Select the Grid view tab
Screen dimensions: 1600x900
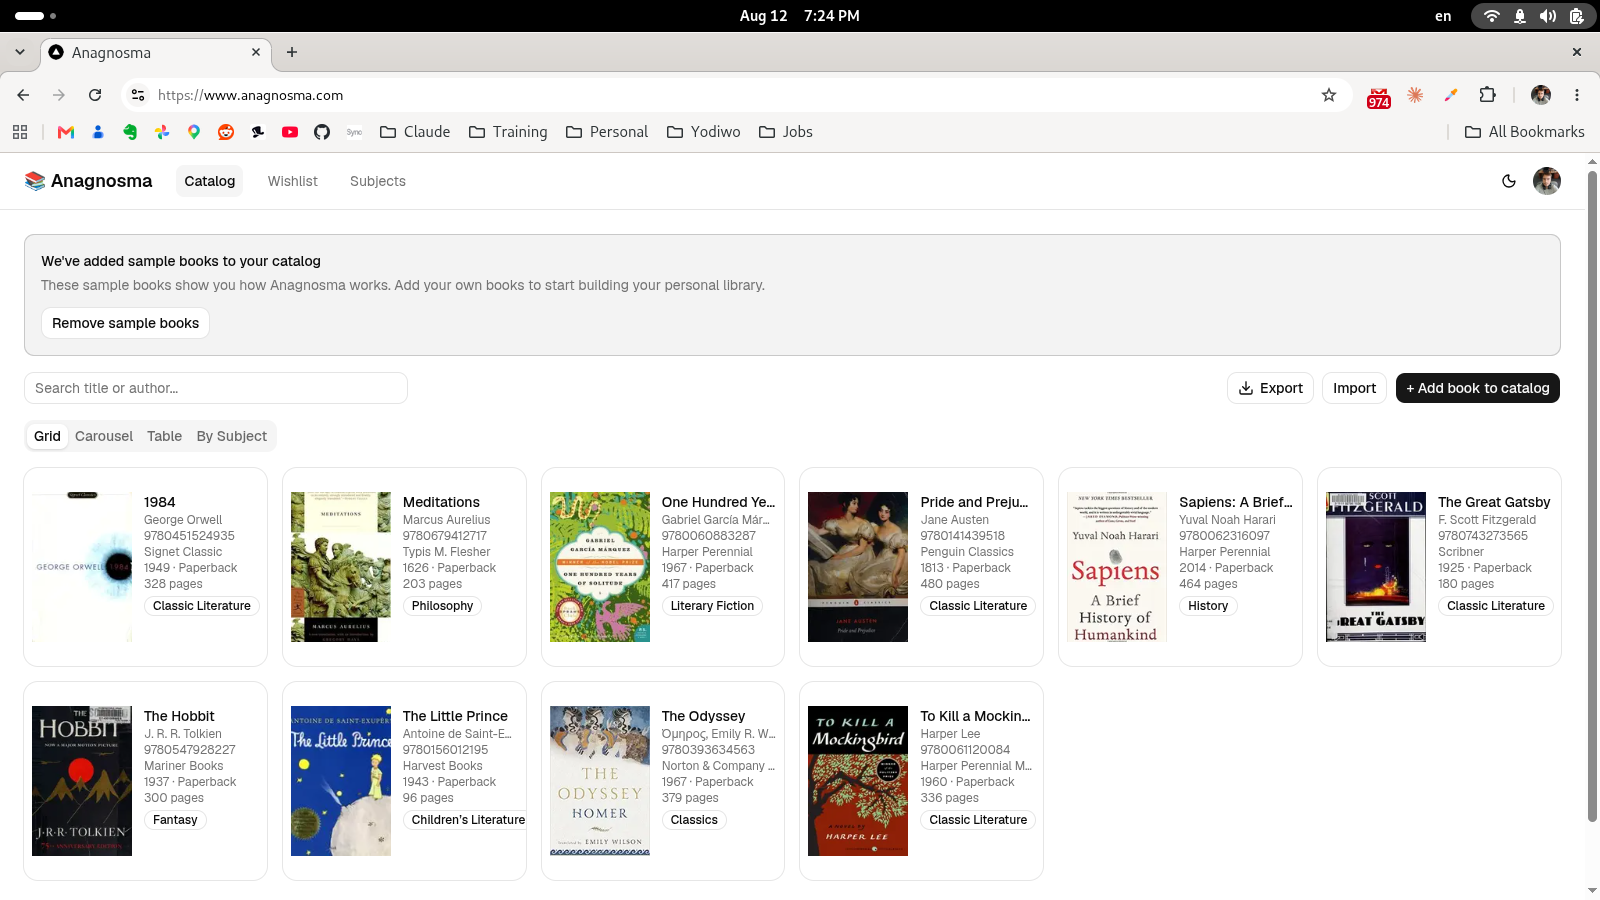pyautogui.click(x=47, y=436)
